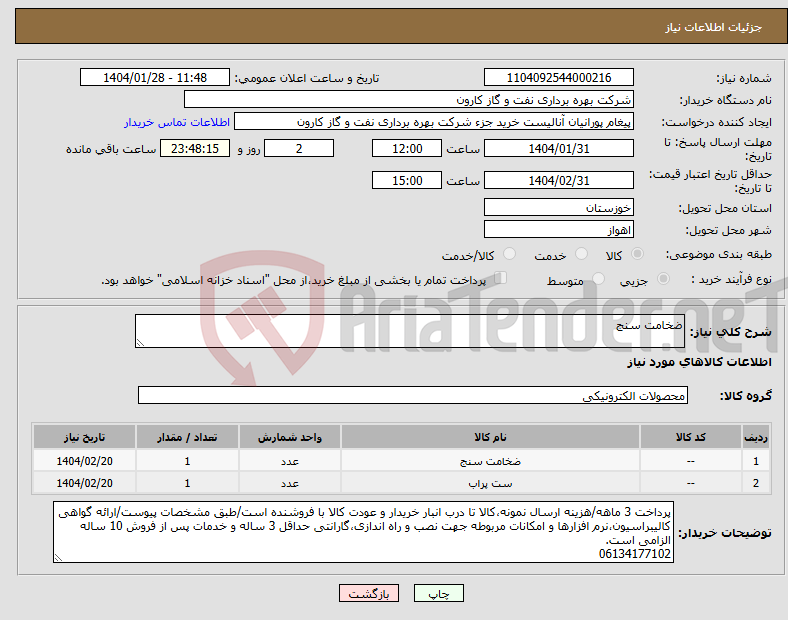Click the goods group field محصولات الکترونیکی

point(413,395)
